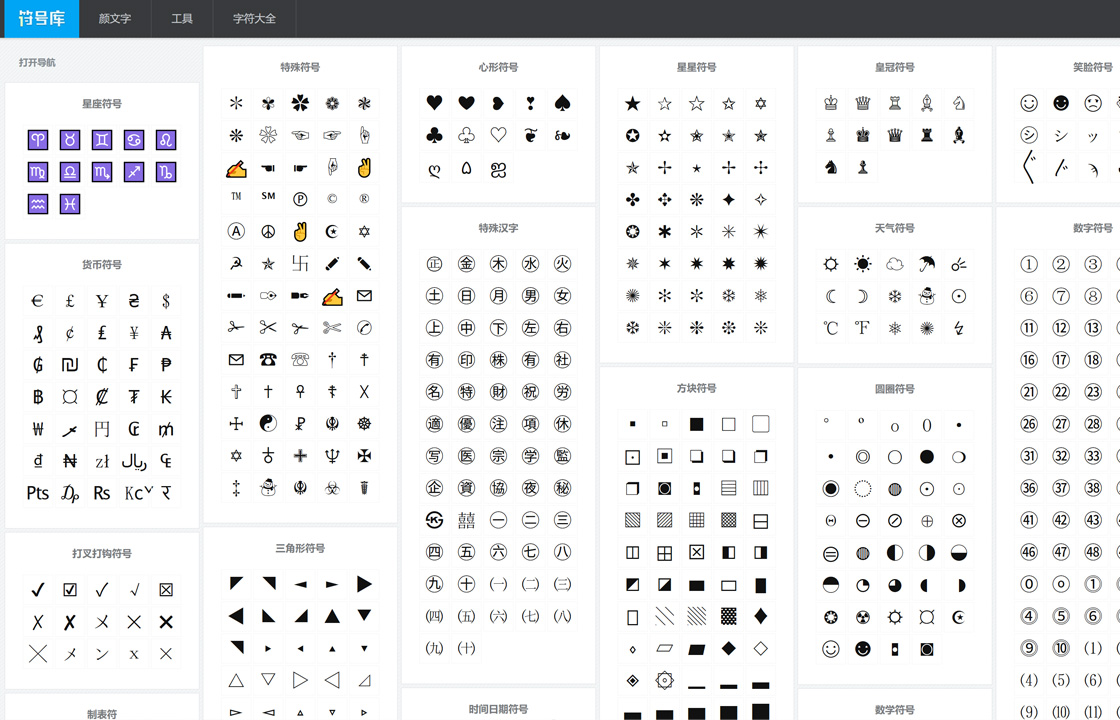The width and height of the screenshot is (1120, 720).
Task: Select the circled P symbol
Action: tap(300, 200)
